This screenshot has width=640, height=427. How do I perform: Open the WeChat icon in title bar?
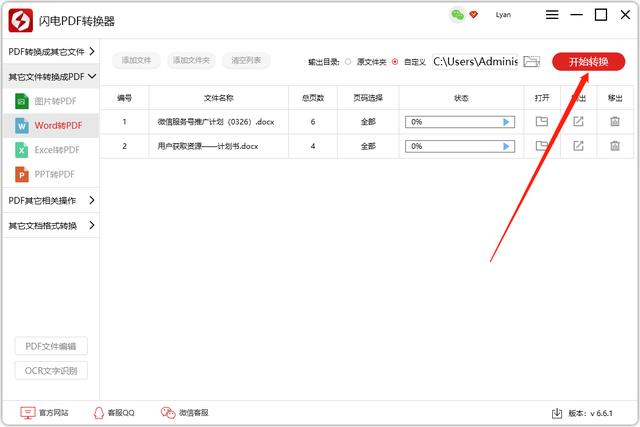(457, 15)
